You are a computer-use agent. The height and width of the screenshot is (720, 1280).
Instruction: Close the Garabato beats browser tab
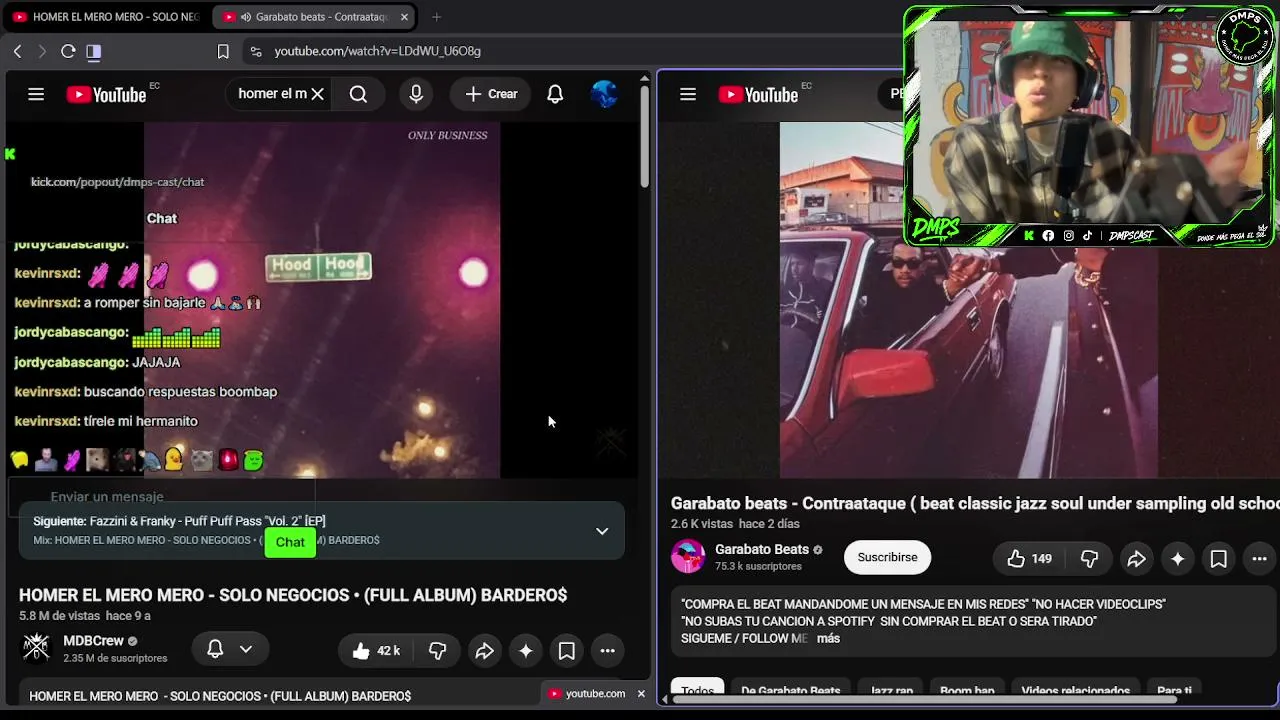pos(404,17)
